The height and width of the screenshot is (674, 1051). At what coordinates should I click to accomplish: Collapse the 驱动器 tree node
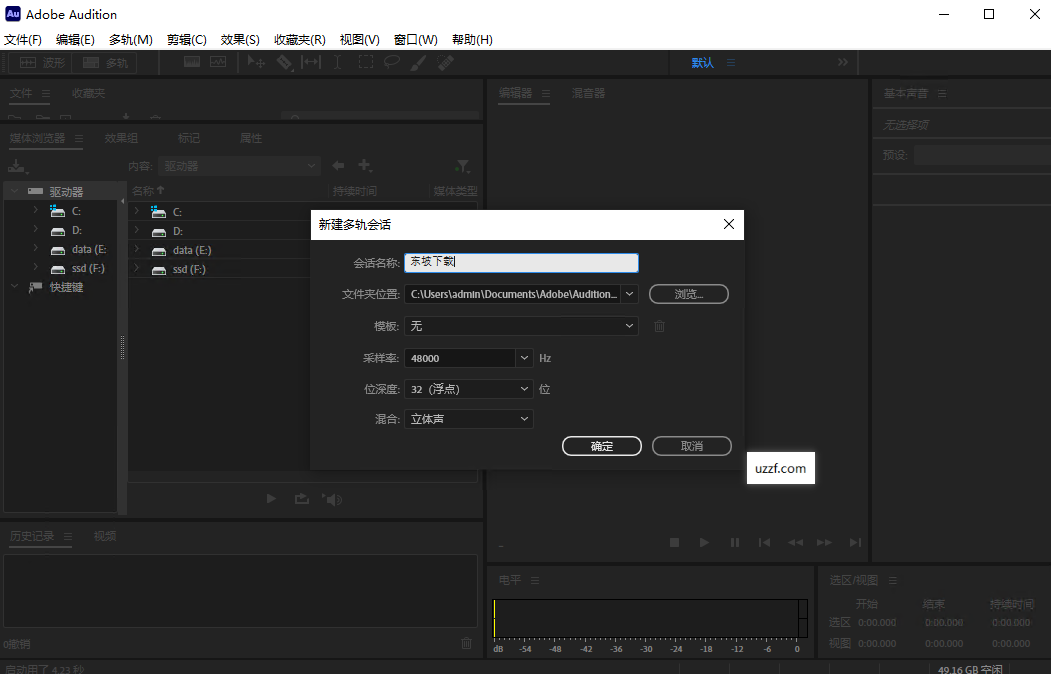click(16, 190)
